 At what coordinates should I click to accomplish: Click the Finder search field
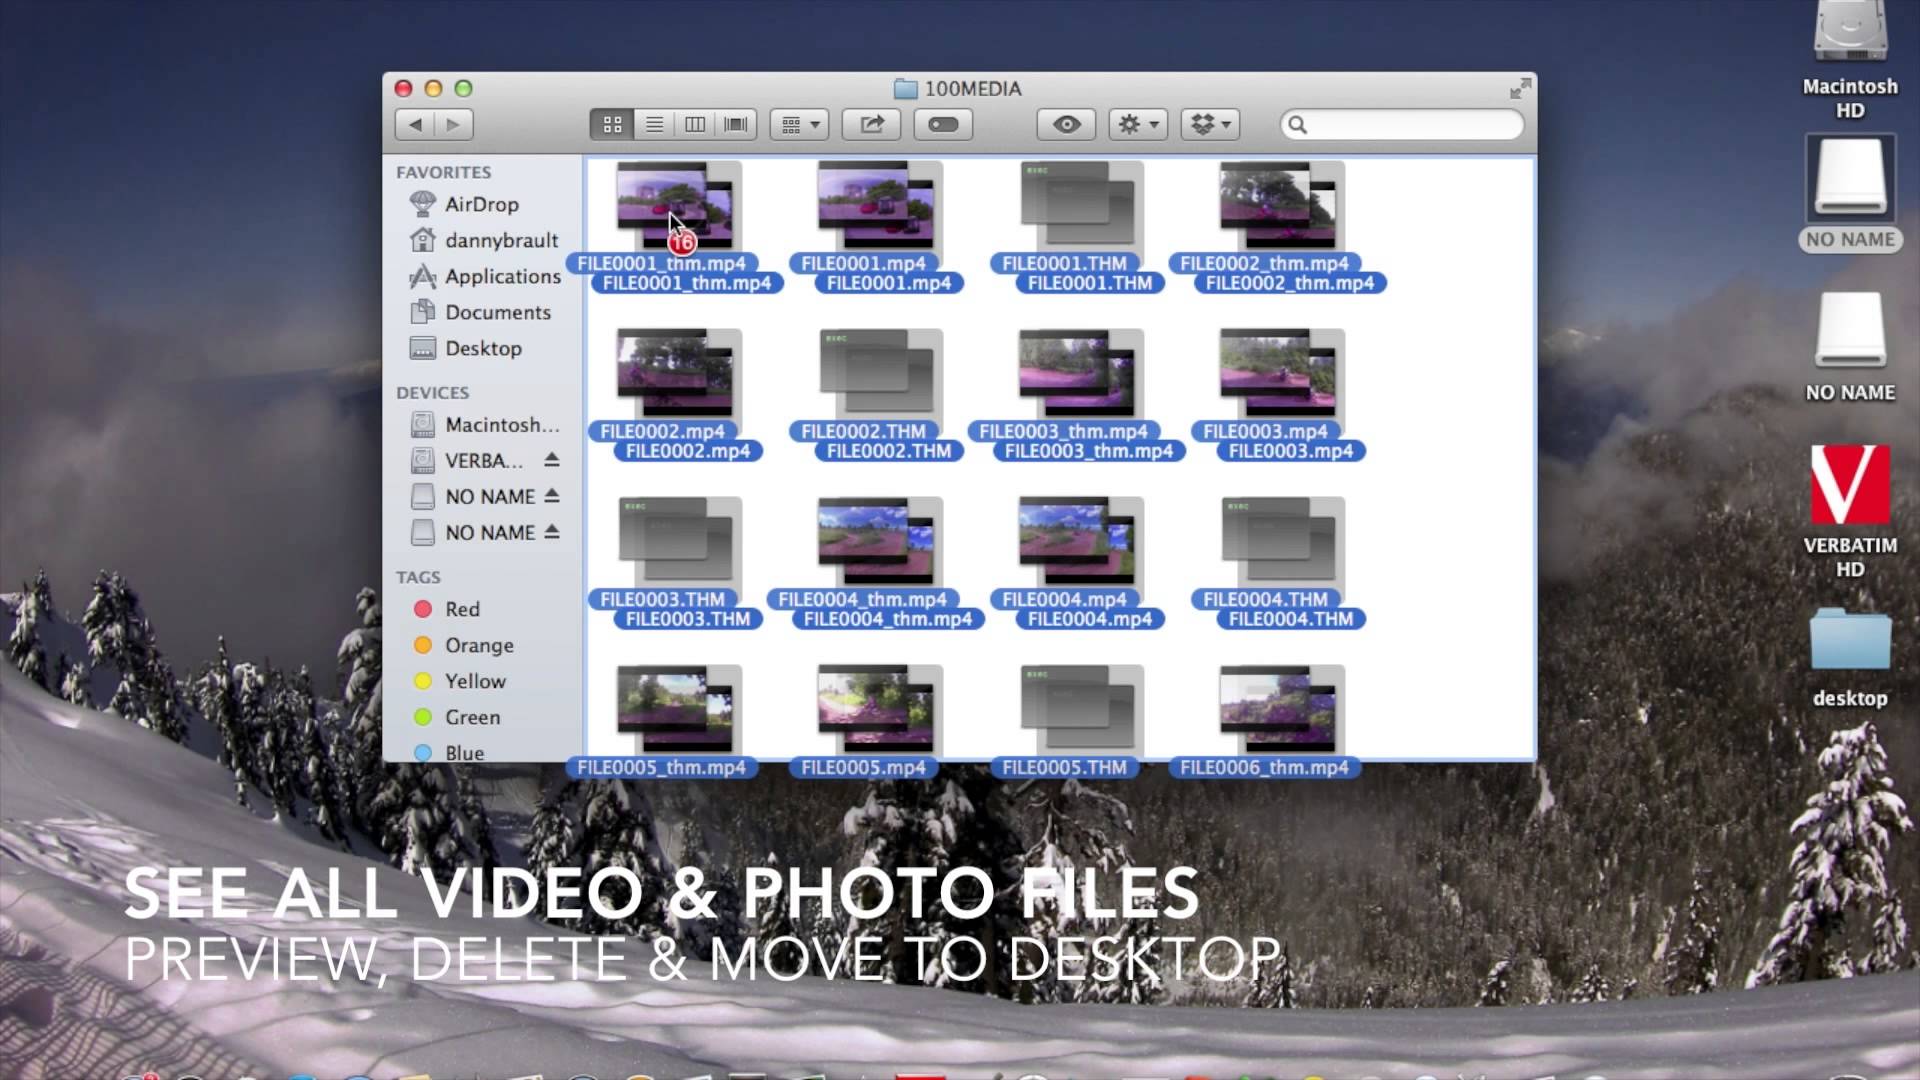[x=1410, y=125]
